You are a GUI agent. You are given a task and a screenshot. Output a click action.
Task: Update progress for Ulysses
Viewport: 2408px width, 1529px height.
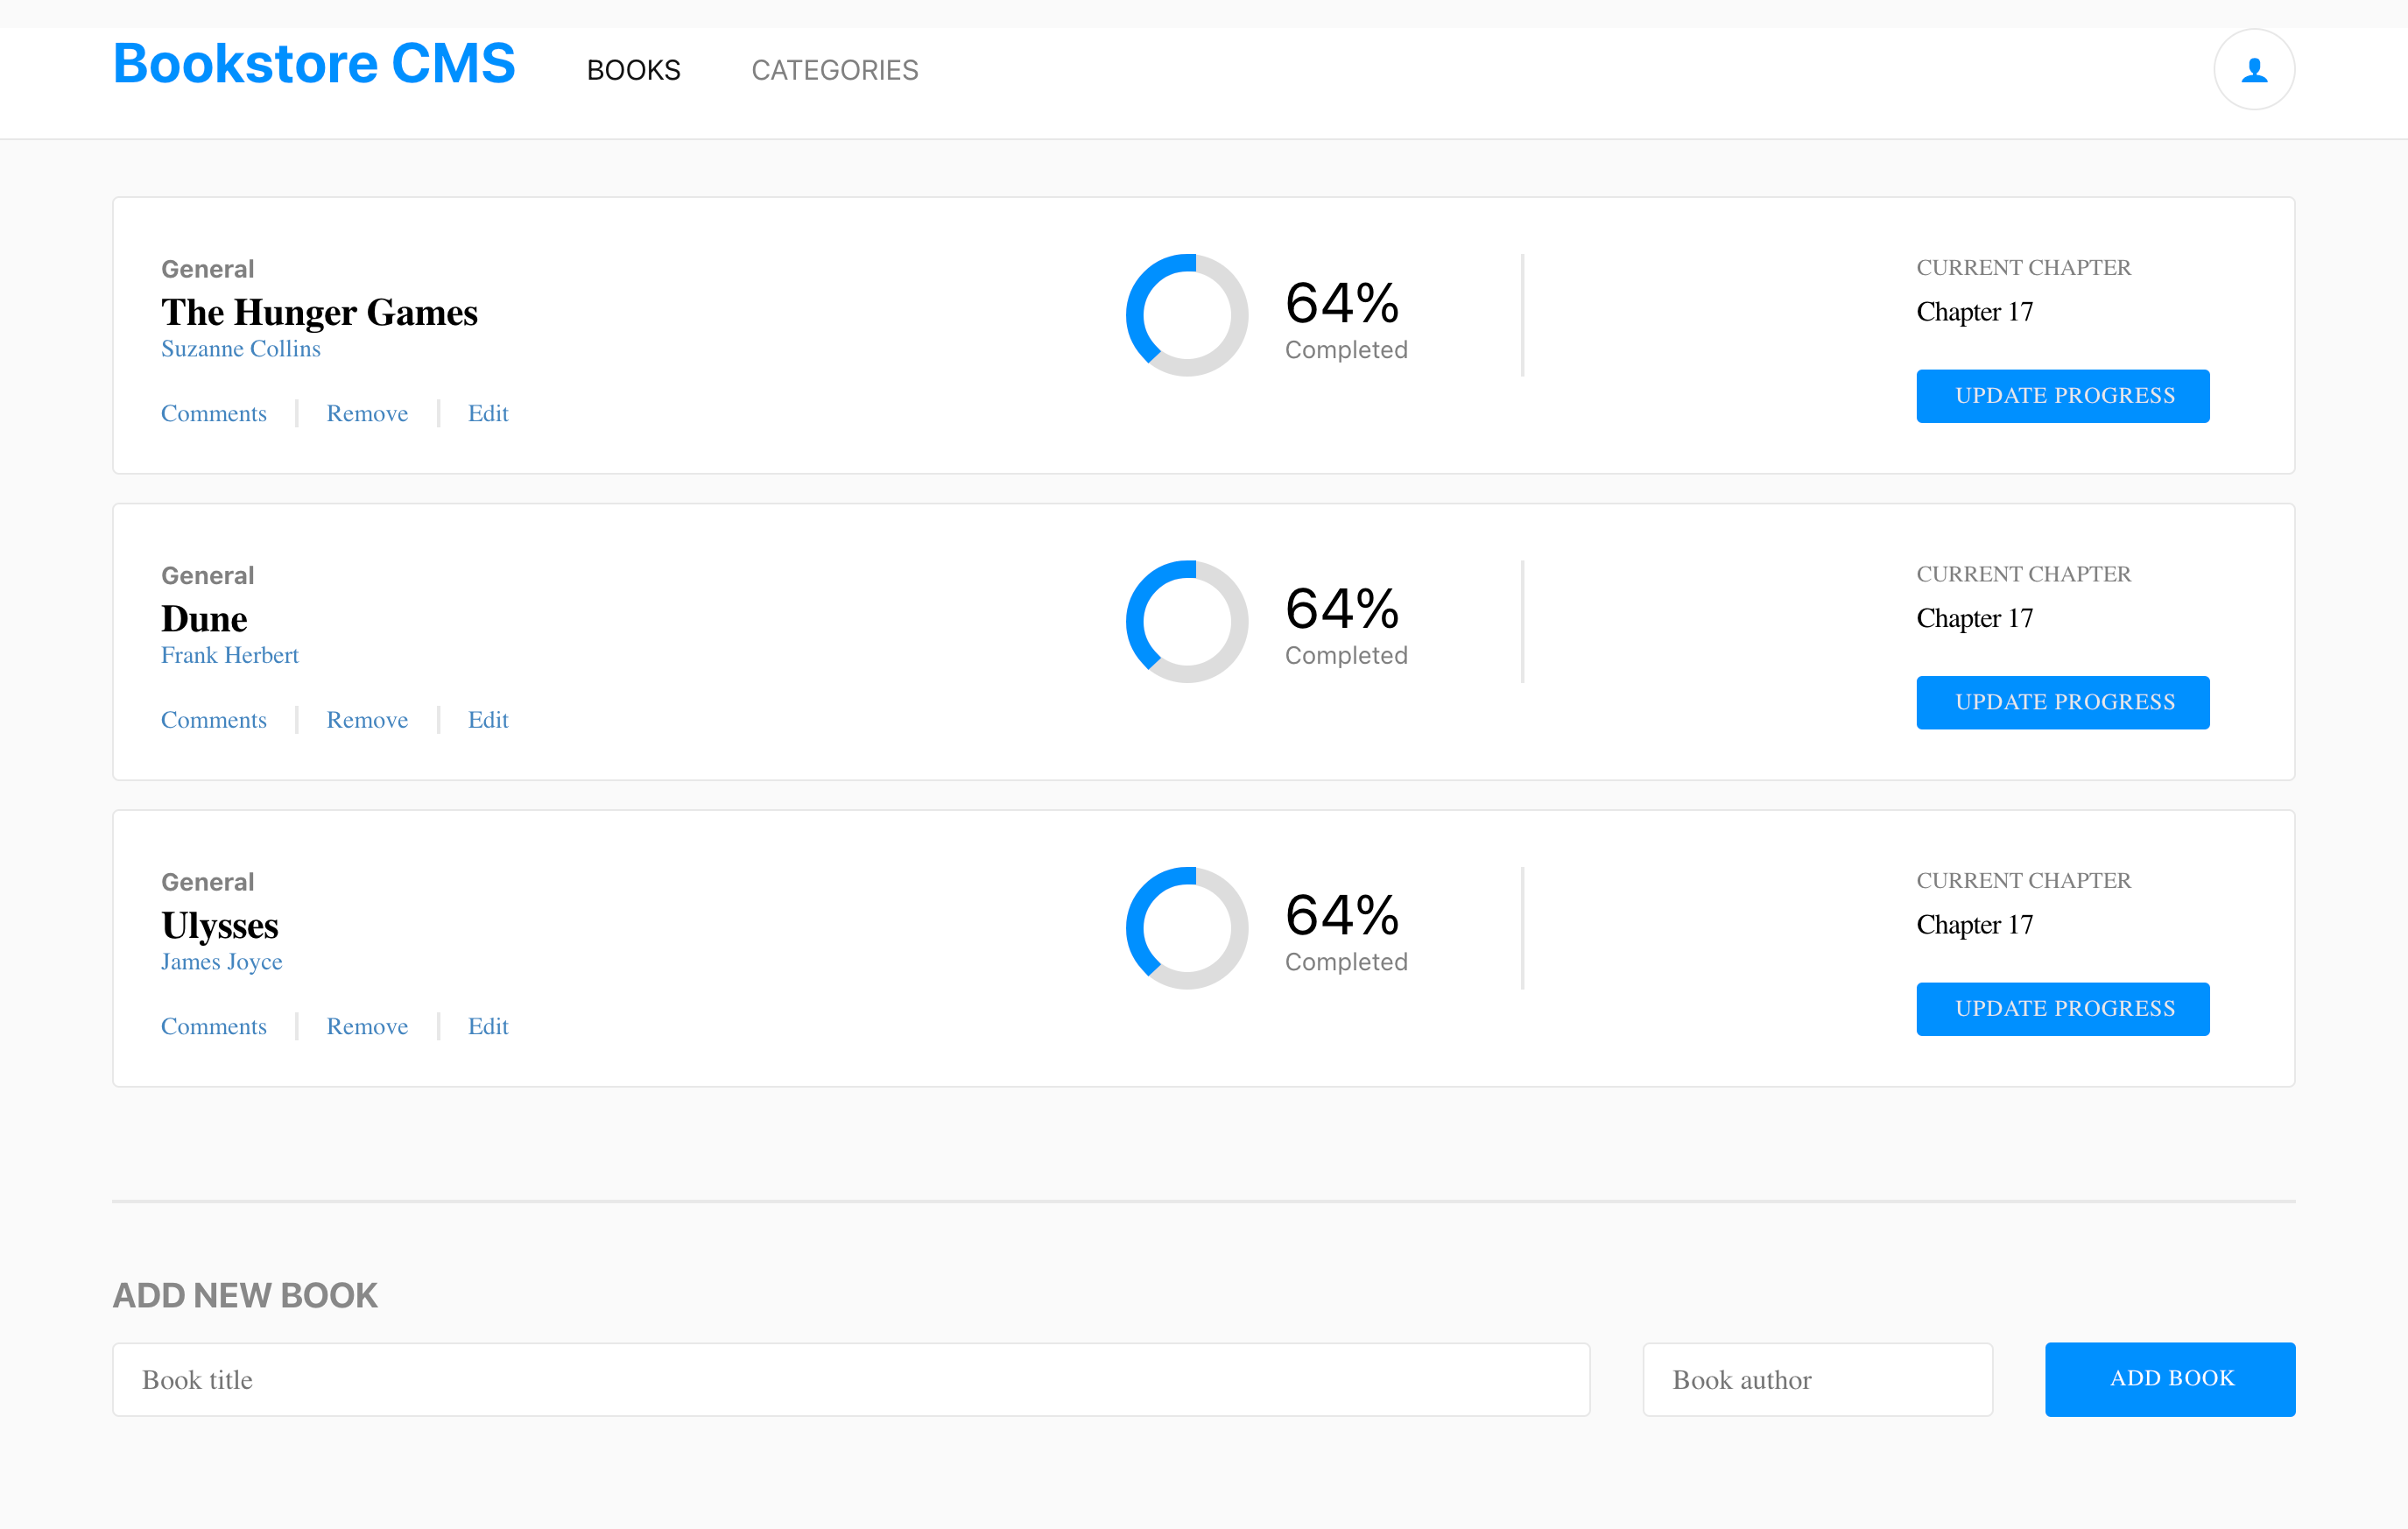point(2062,1009)
